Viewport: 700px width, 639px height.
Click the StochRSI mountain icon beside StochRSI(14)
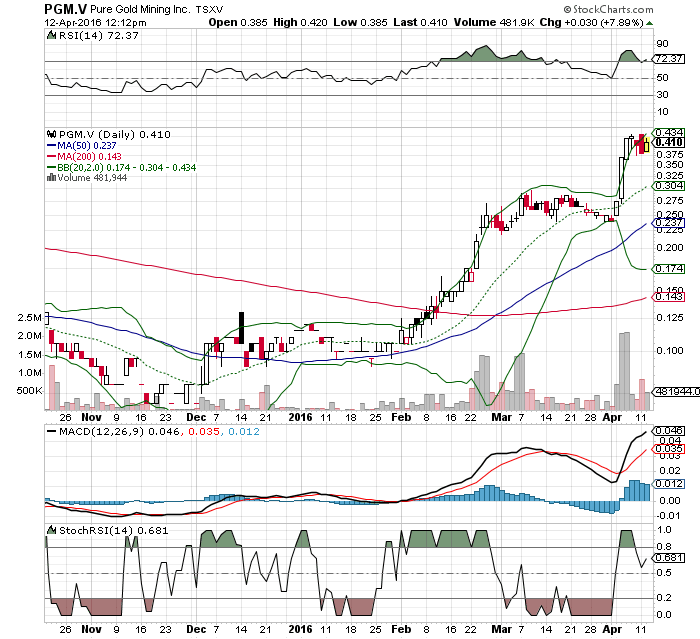[52, 530]
